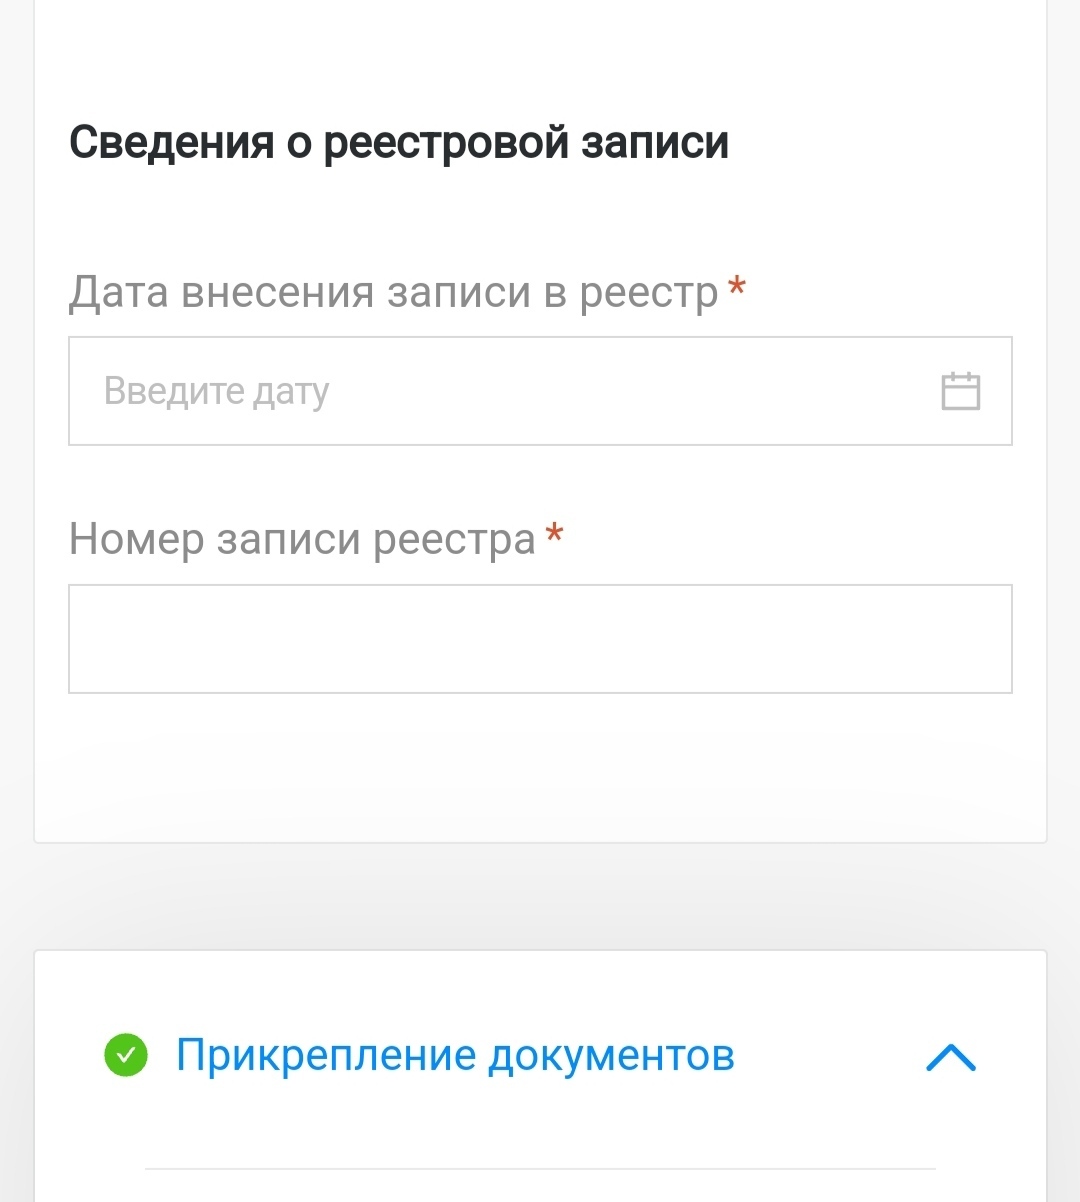This screenshot has height=1202, width=1080.
Task: Open the calendar date picker icon
Action: point(960,391)
